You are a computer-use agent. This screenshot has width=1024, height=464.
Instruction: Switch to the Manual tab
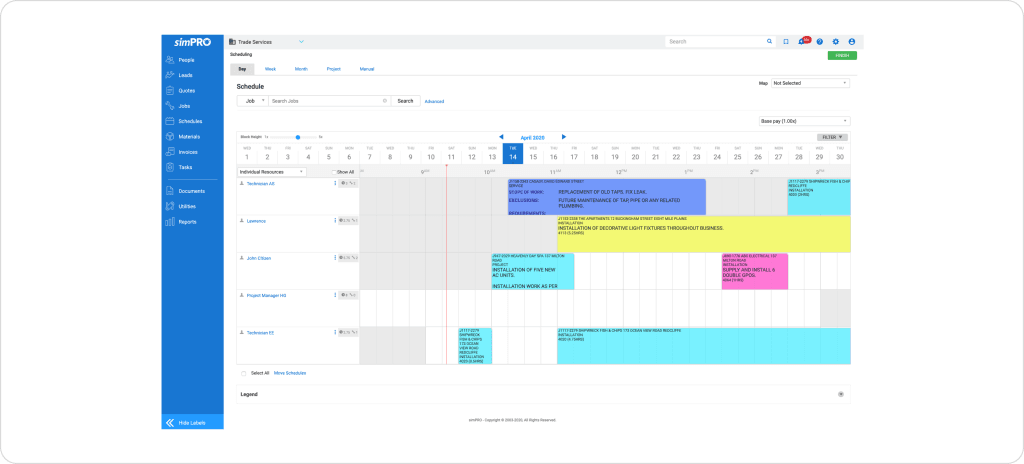[x=367, y=69]
